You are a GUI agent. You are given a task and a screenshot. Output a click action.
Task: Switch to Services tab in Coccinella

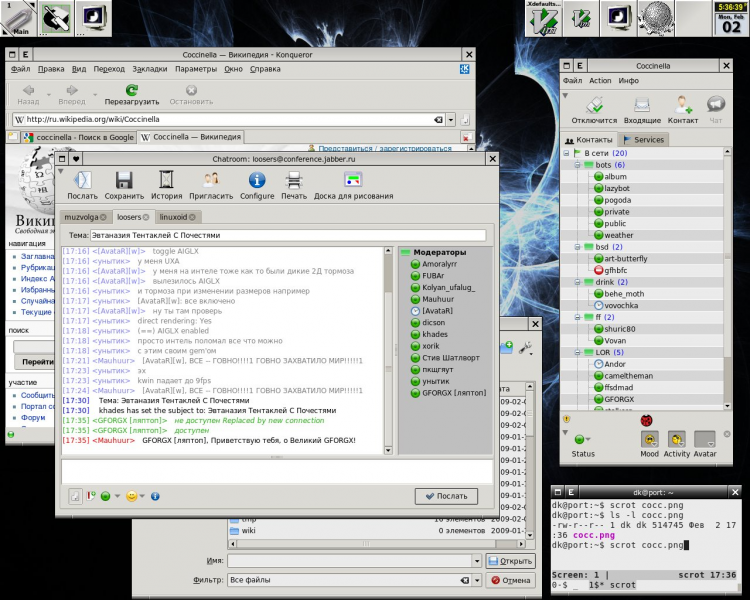click(x=643, y=139)
